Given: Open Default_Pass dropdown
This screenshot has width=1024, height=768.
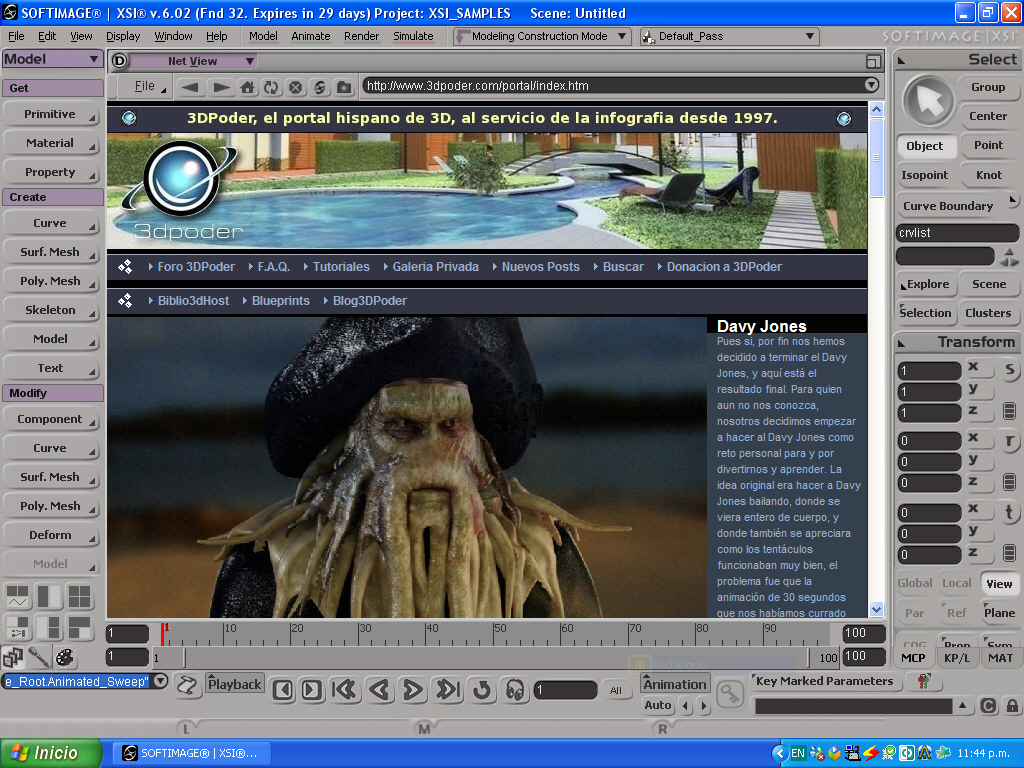Looking at the screenshot, I should coord(730,37).
